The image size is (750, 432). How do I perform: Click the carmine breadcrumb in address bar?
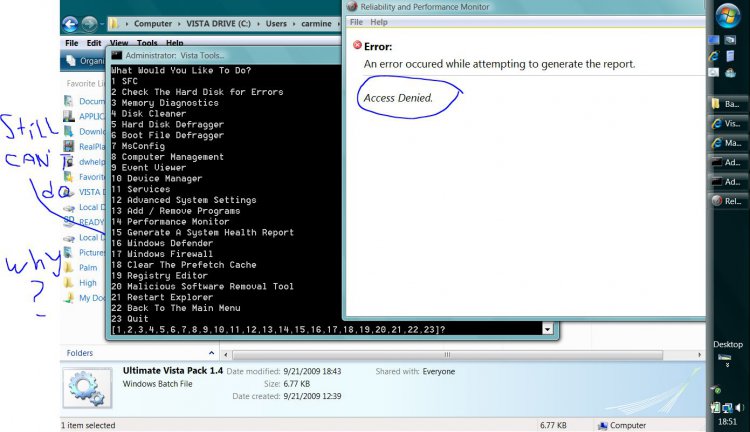click(316, 23)
